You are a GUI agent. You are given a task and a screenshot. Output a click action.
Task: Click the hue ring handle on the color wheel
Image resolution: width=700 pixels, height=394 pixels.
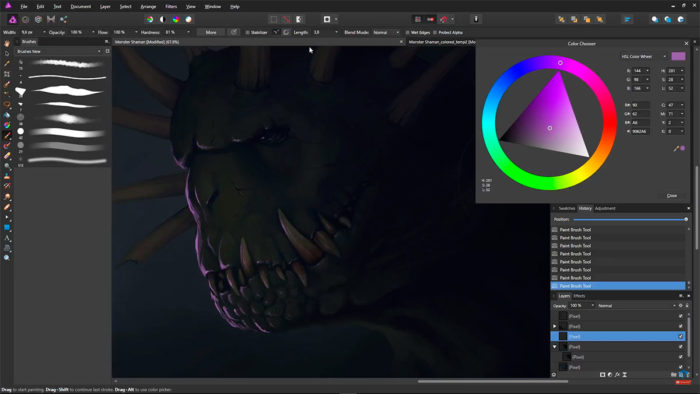(x=560, y=63)
